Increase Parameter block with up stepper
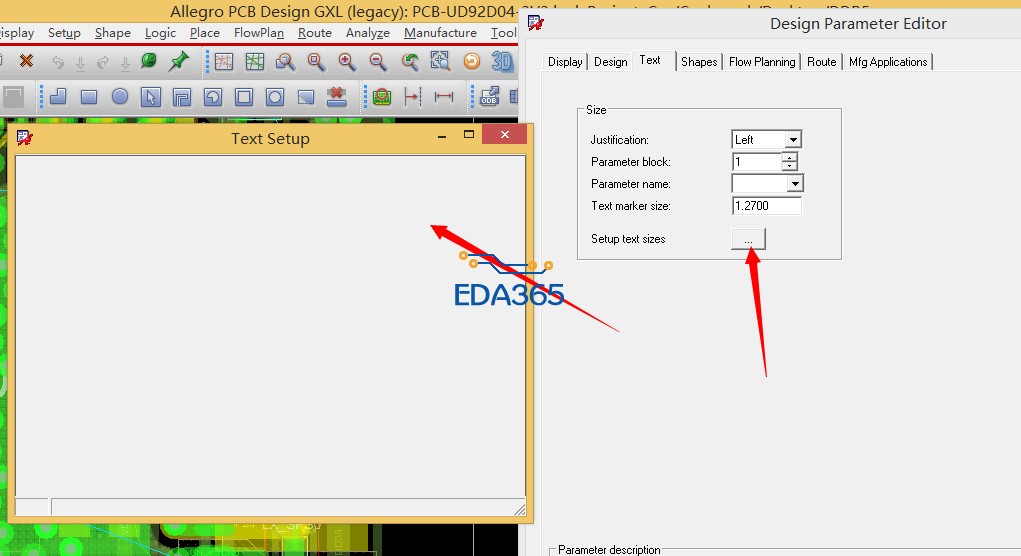Viewport: 1021px width, 556px height. pyautogui.click(x=789, y=157)
